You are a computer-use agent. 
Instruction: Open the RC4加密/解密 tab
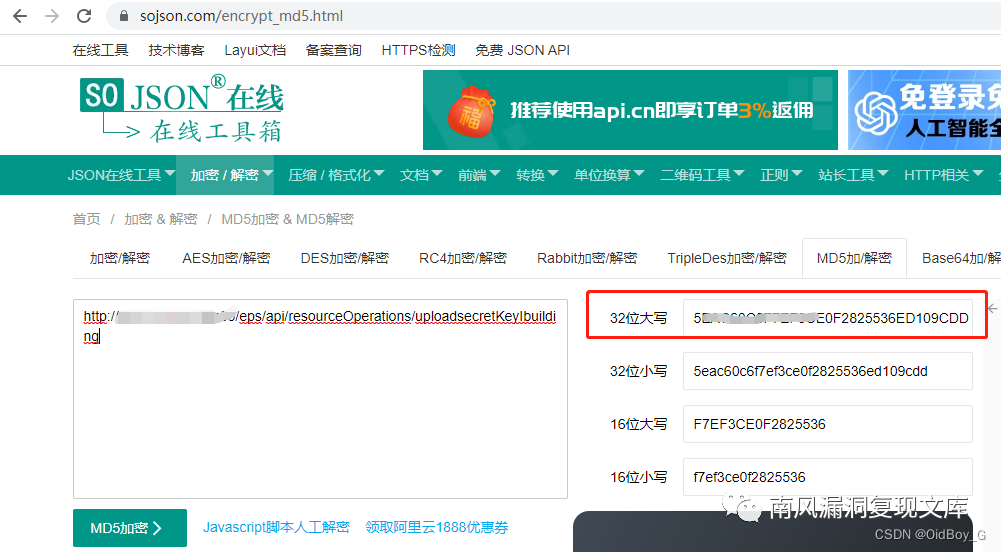[463, 258]
